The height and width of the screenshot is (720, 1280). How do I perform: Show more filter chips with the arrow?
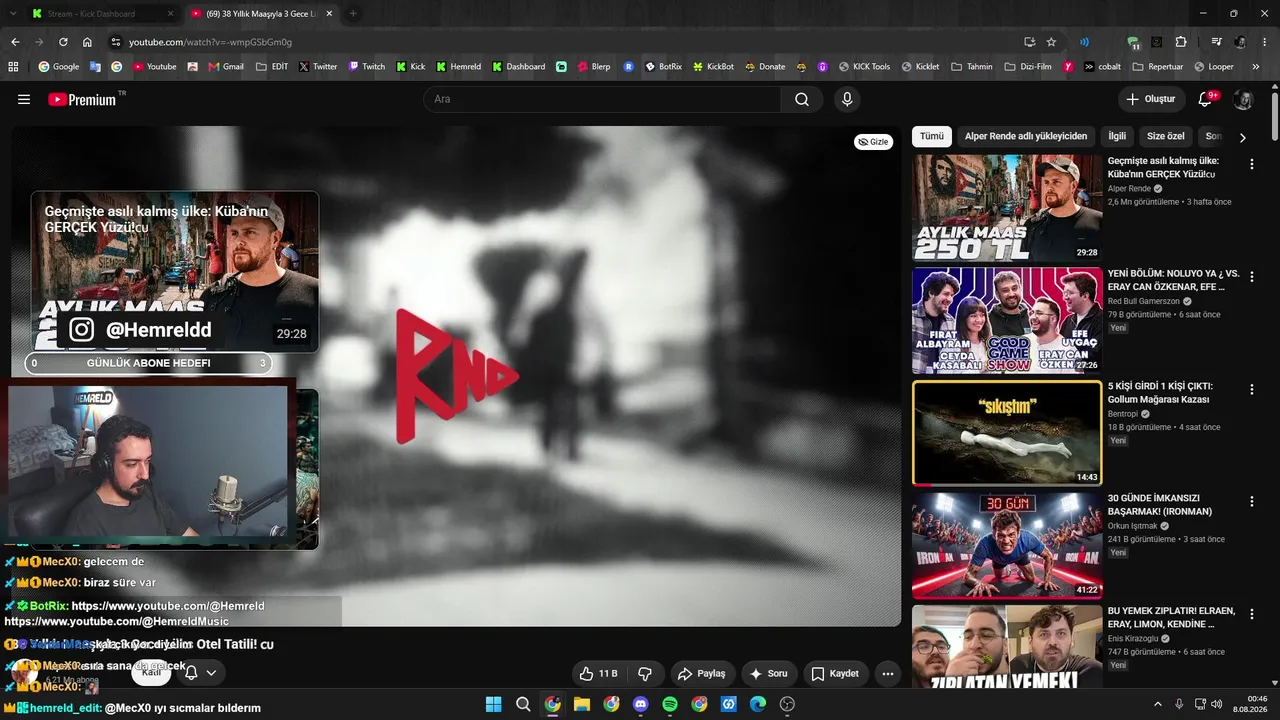click(x=1243, y=137)
